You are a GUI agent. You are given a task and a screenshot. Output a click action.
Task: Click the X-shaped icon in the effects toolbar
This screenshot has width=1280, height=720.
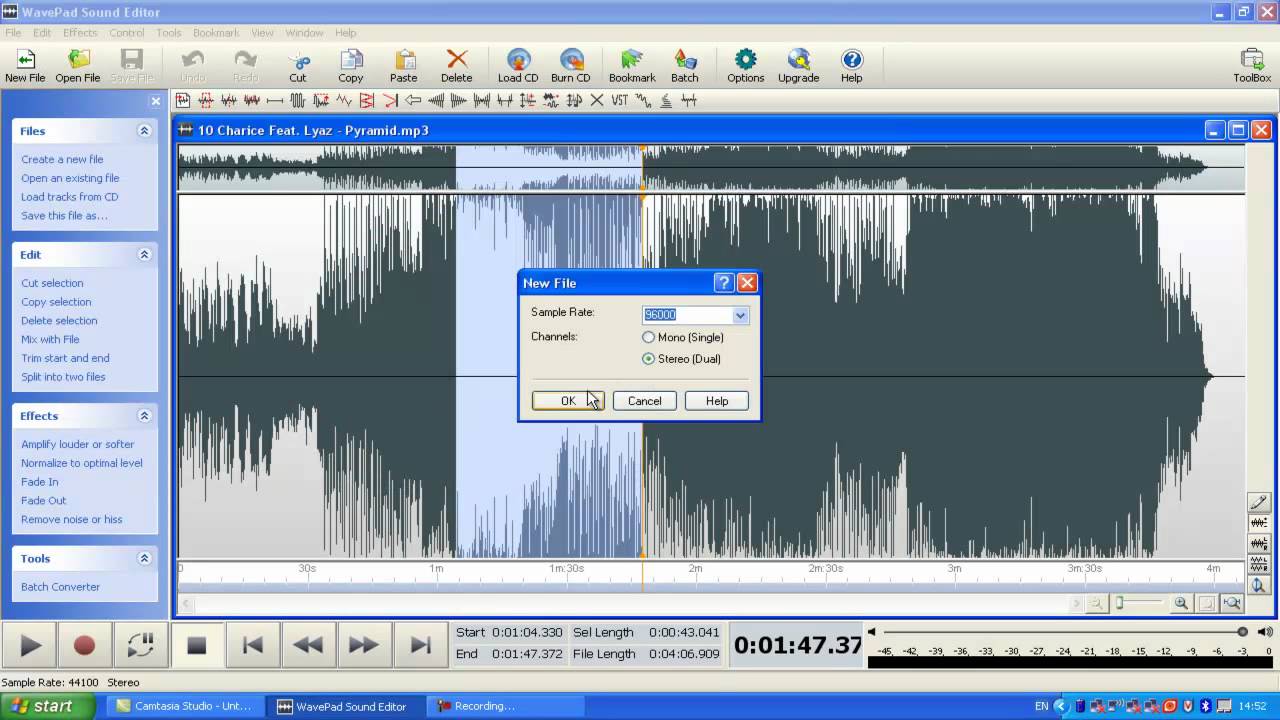click(x=597, y=100)
